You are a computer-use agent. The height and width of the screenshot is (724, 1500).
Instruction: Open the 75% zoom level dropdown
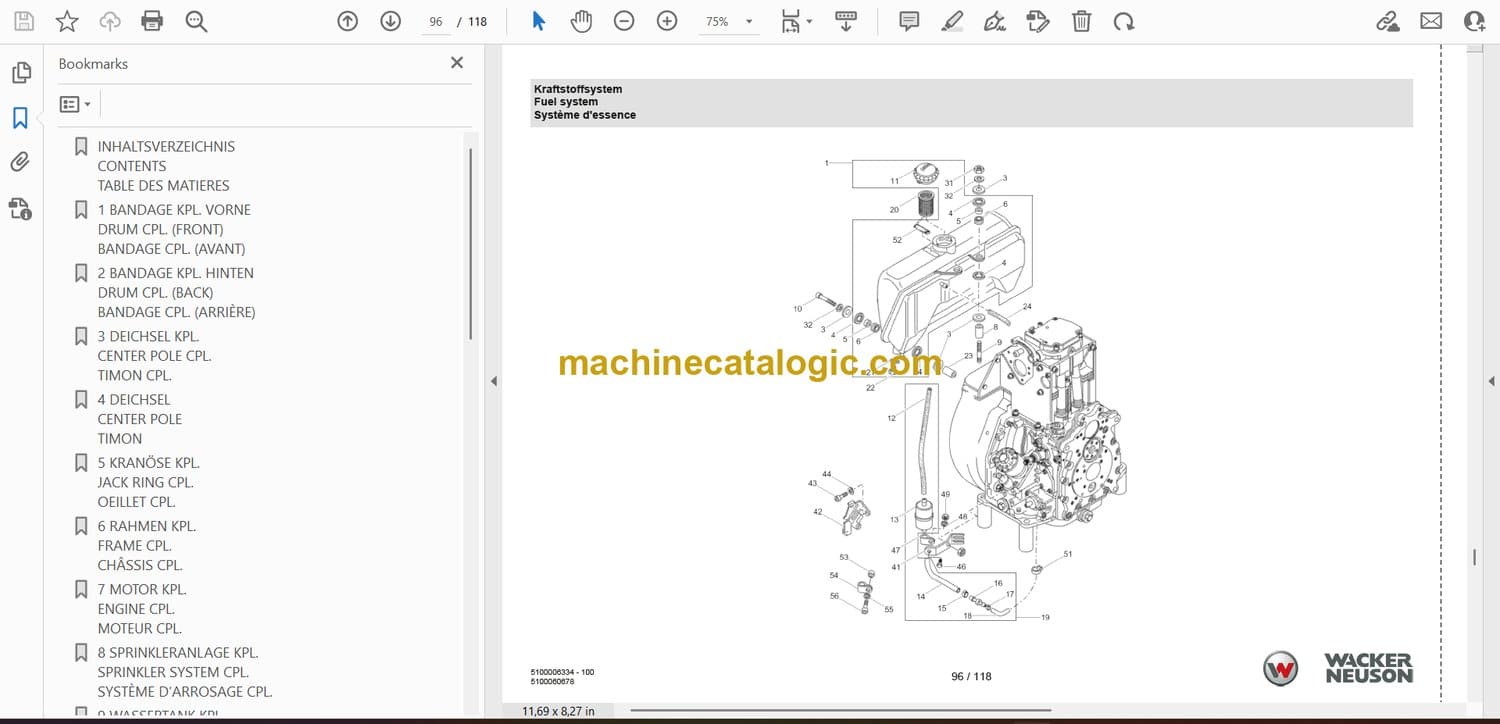748,21
